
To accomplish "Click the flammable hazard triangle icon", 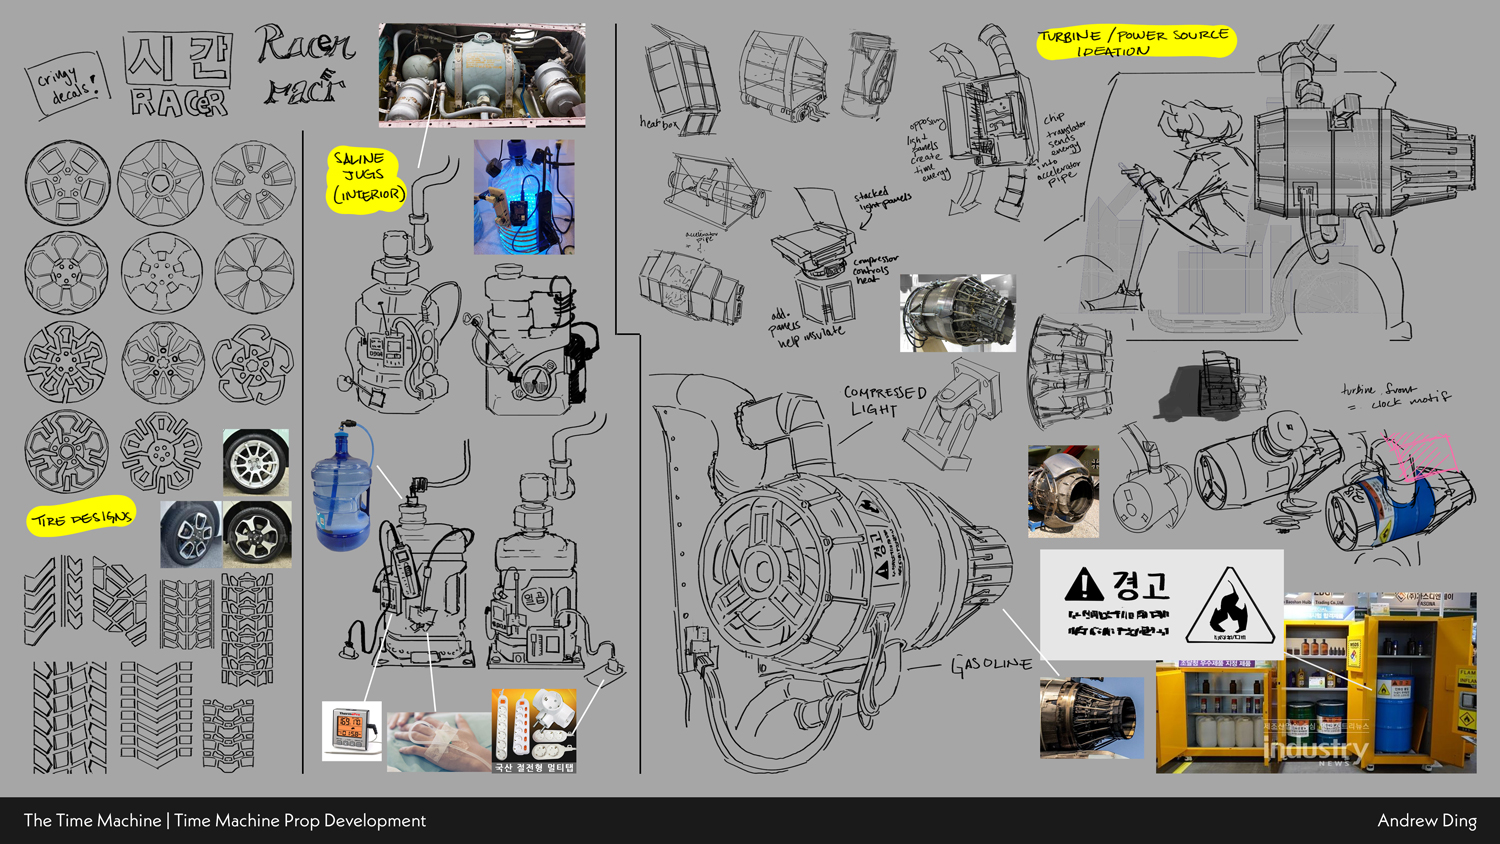I will 1230,608.
